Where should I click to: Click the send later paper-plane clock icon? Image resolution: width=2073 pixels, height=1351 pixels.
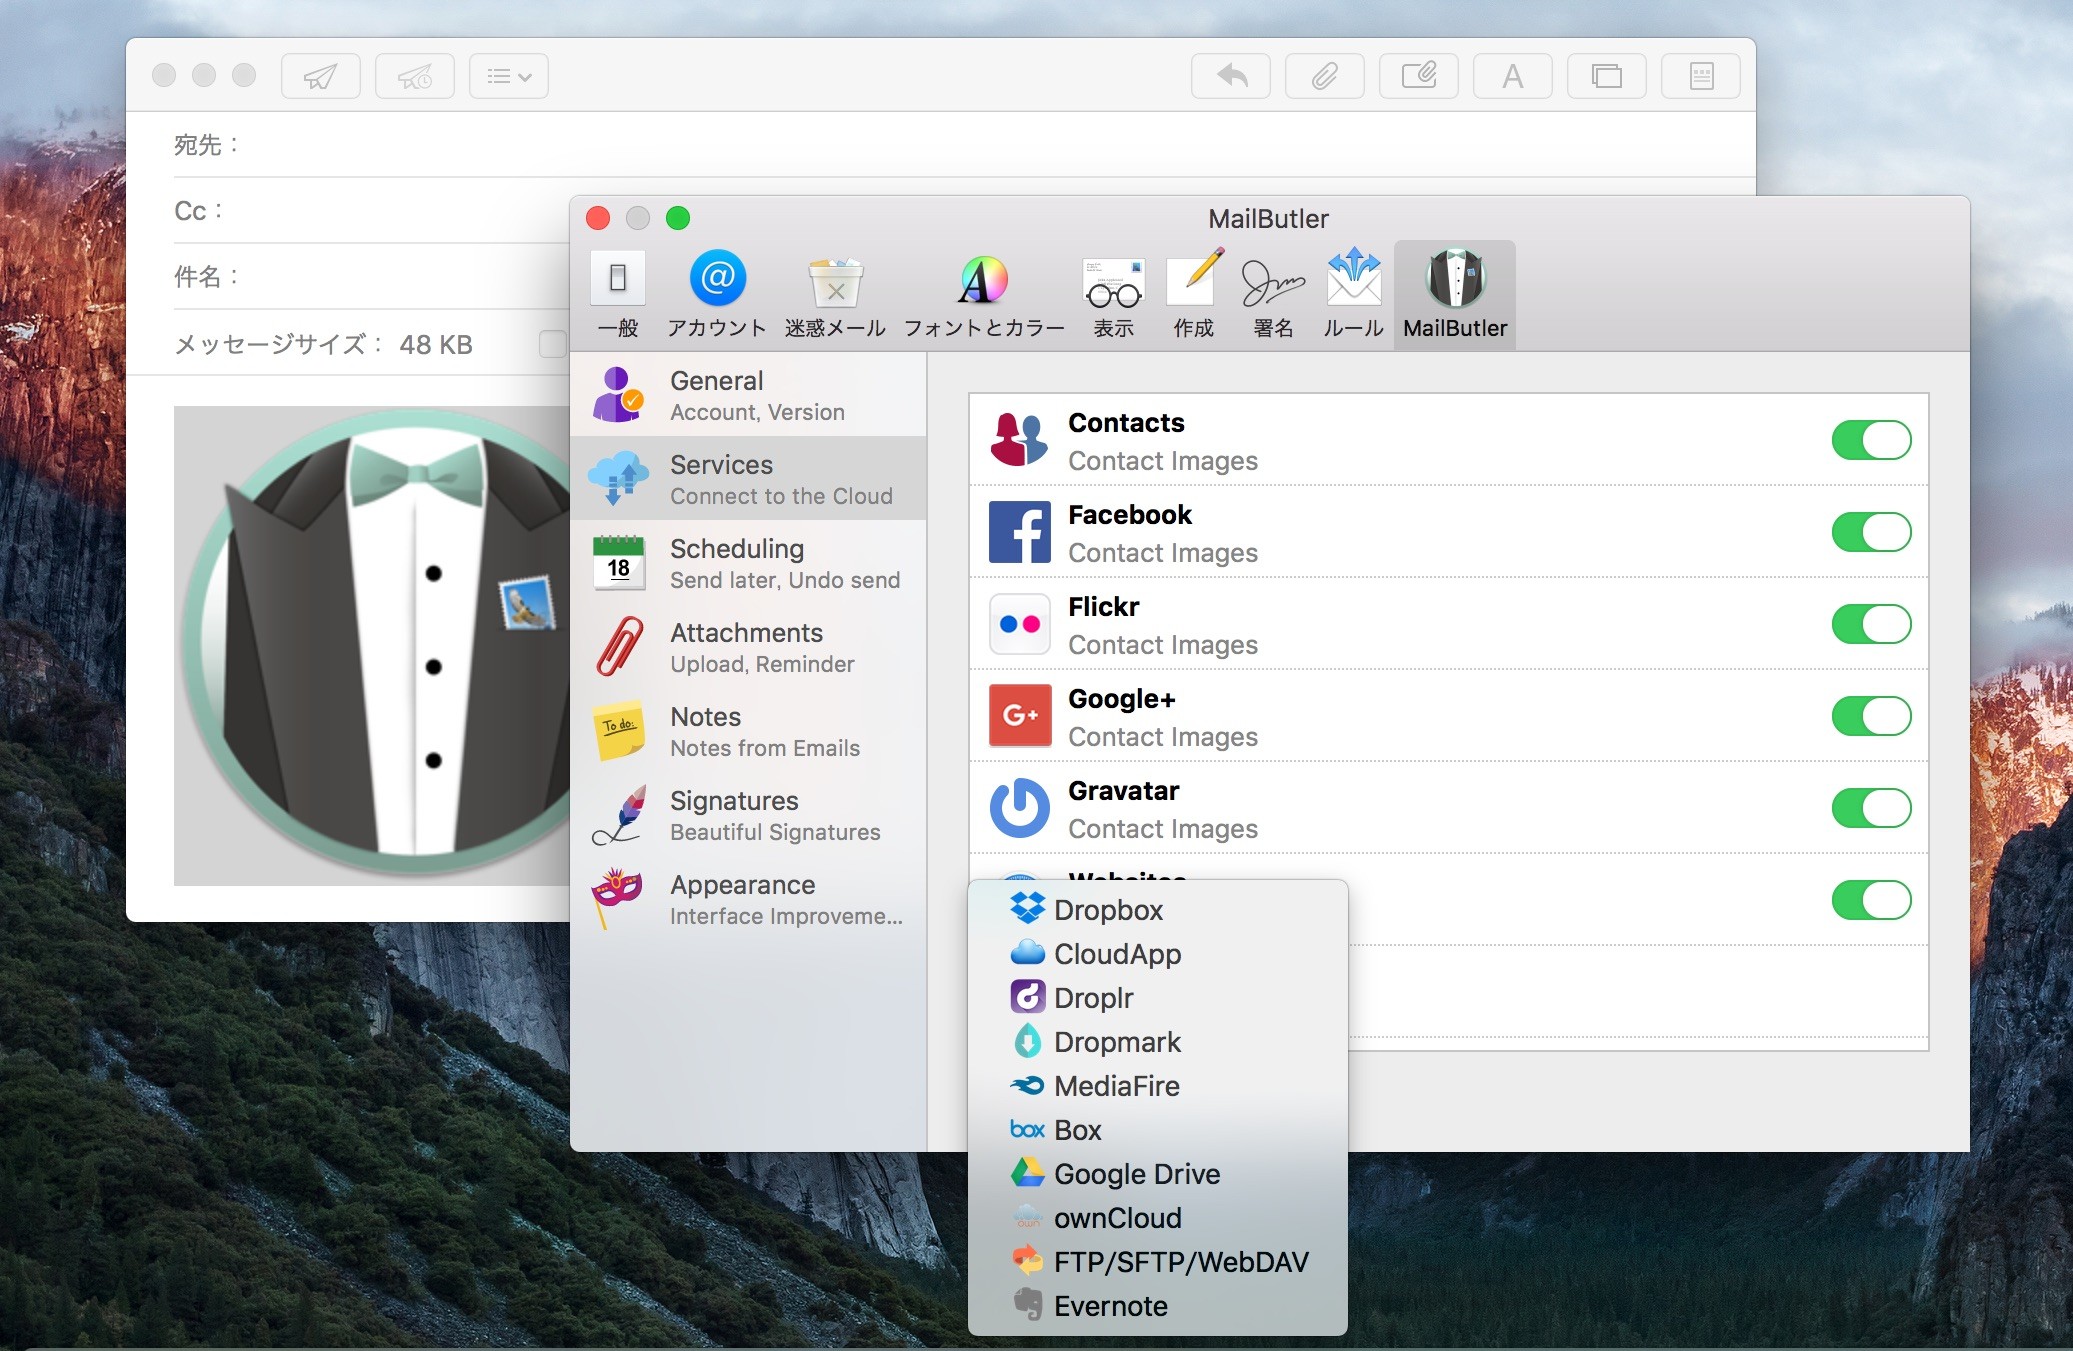pyautogui.click(x=414, y=76)
